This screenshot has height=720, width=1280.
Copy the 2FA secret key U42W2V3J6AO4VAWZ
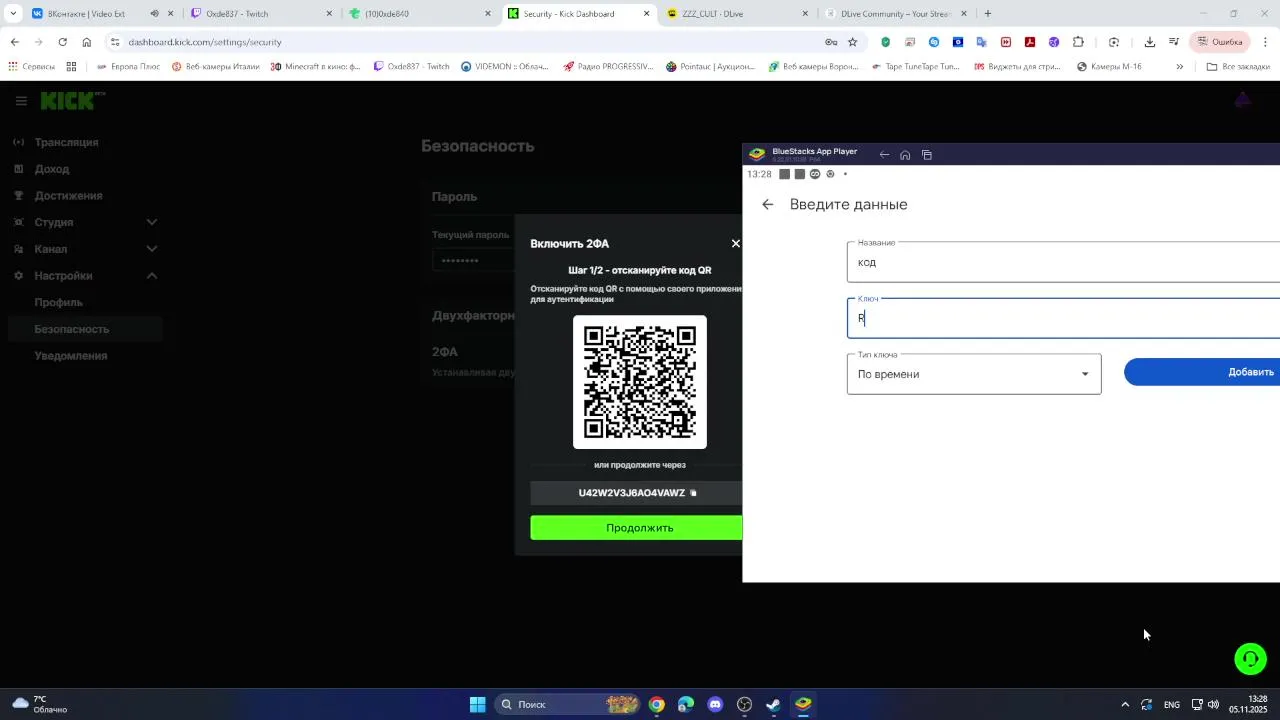[693, 493]
